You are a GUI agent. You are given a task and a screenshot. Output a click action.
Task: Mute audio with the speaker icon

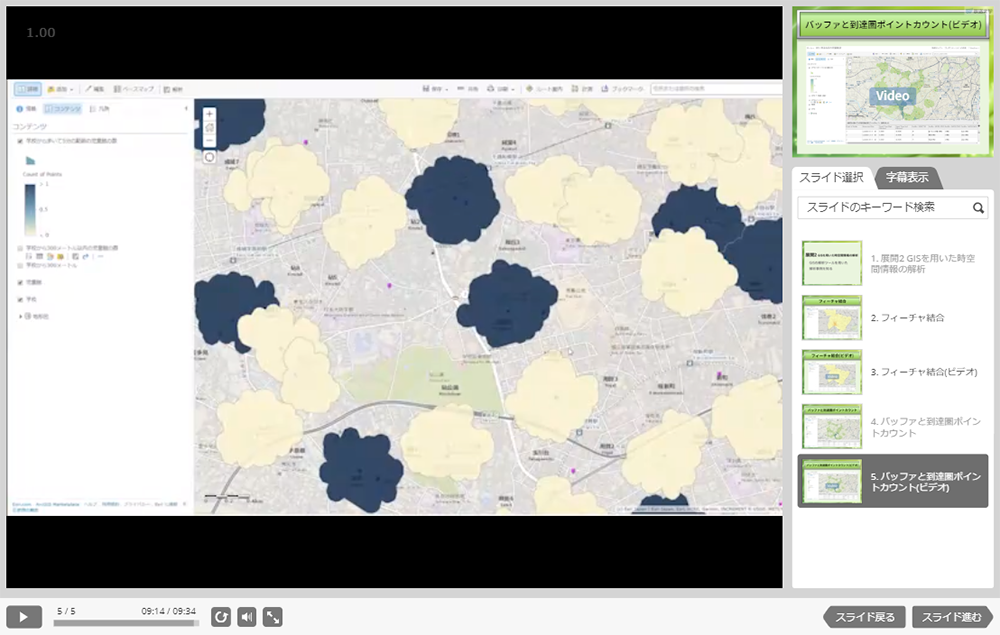click(x=247, y=618)
